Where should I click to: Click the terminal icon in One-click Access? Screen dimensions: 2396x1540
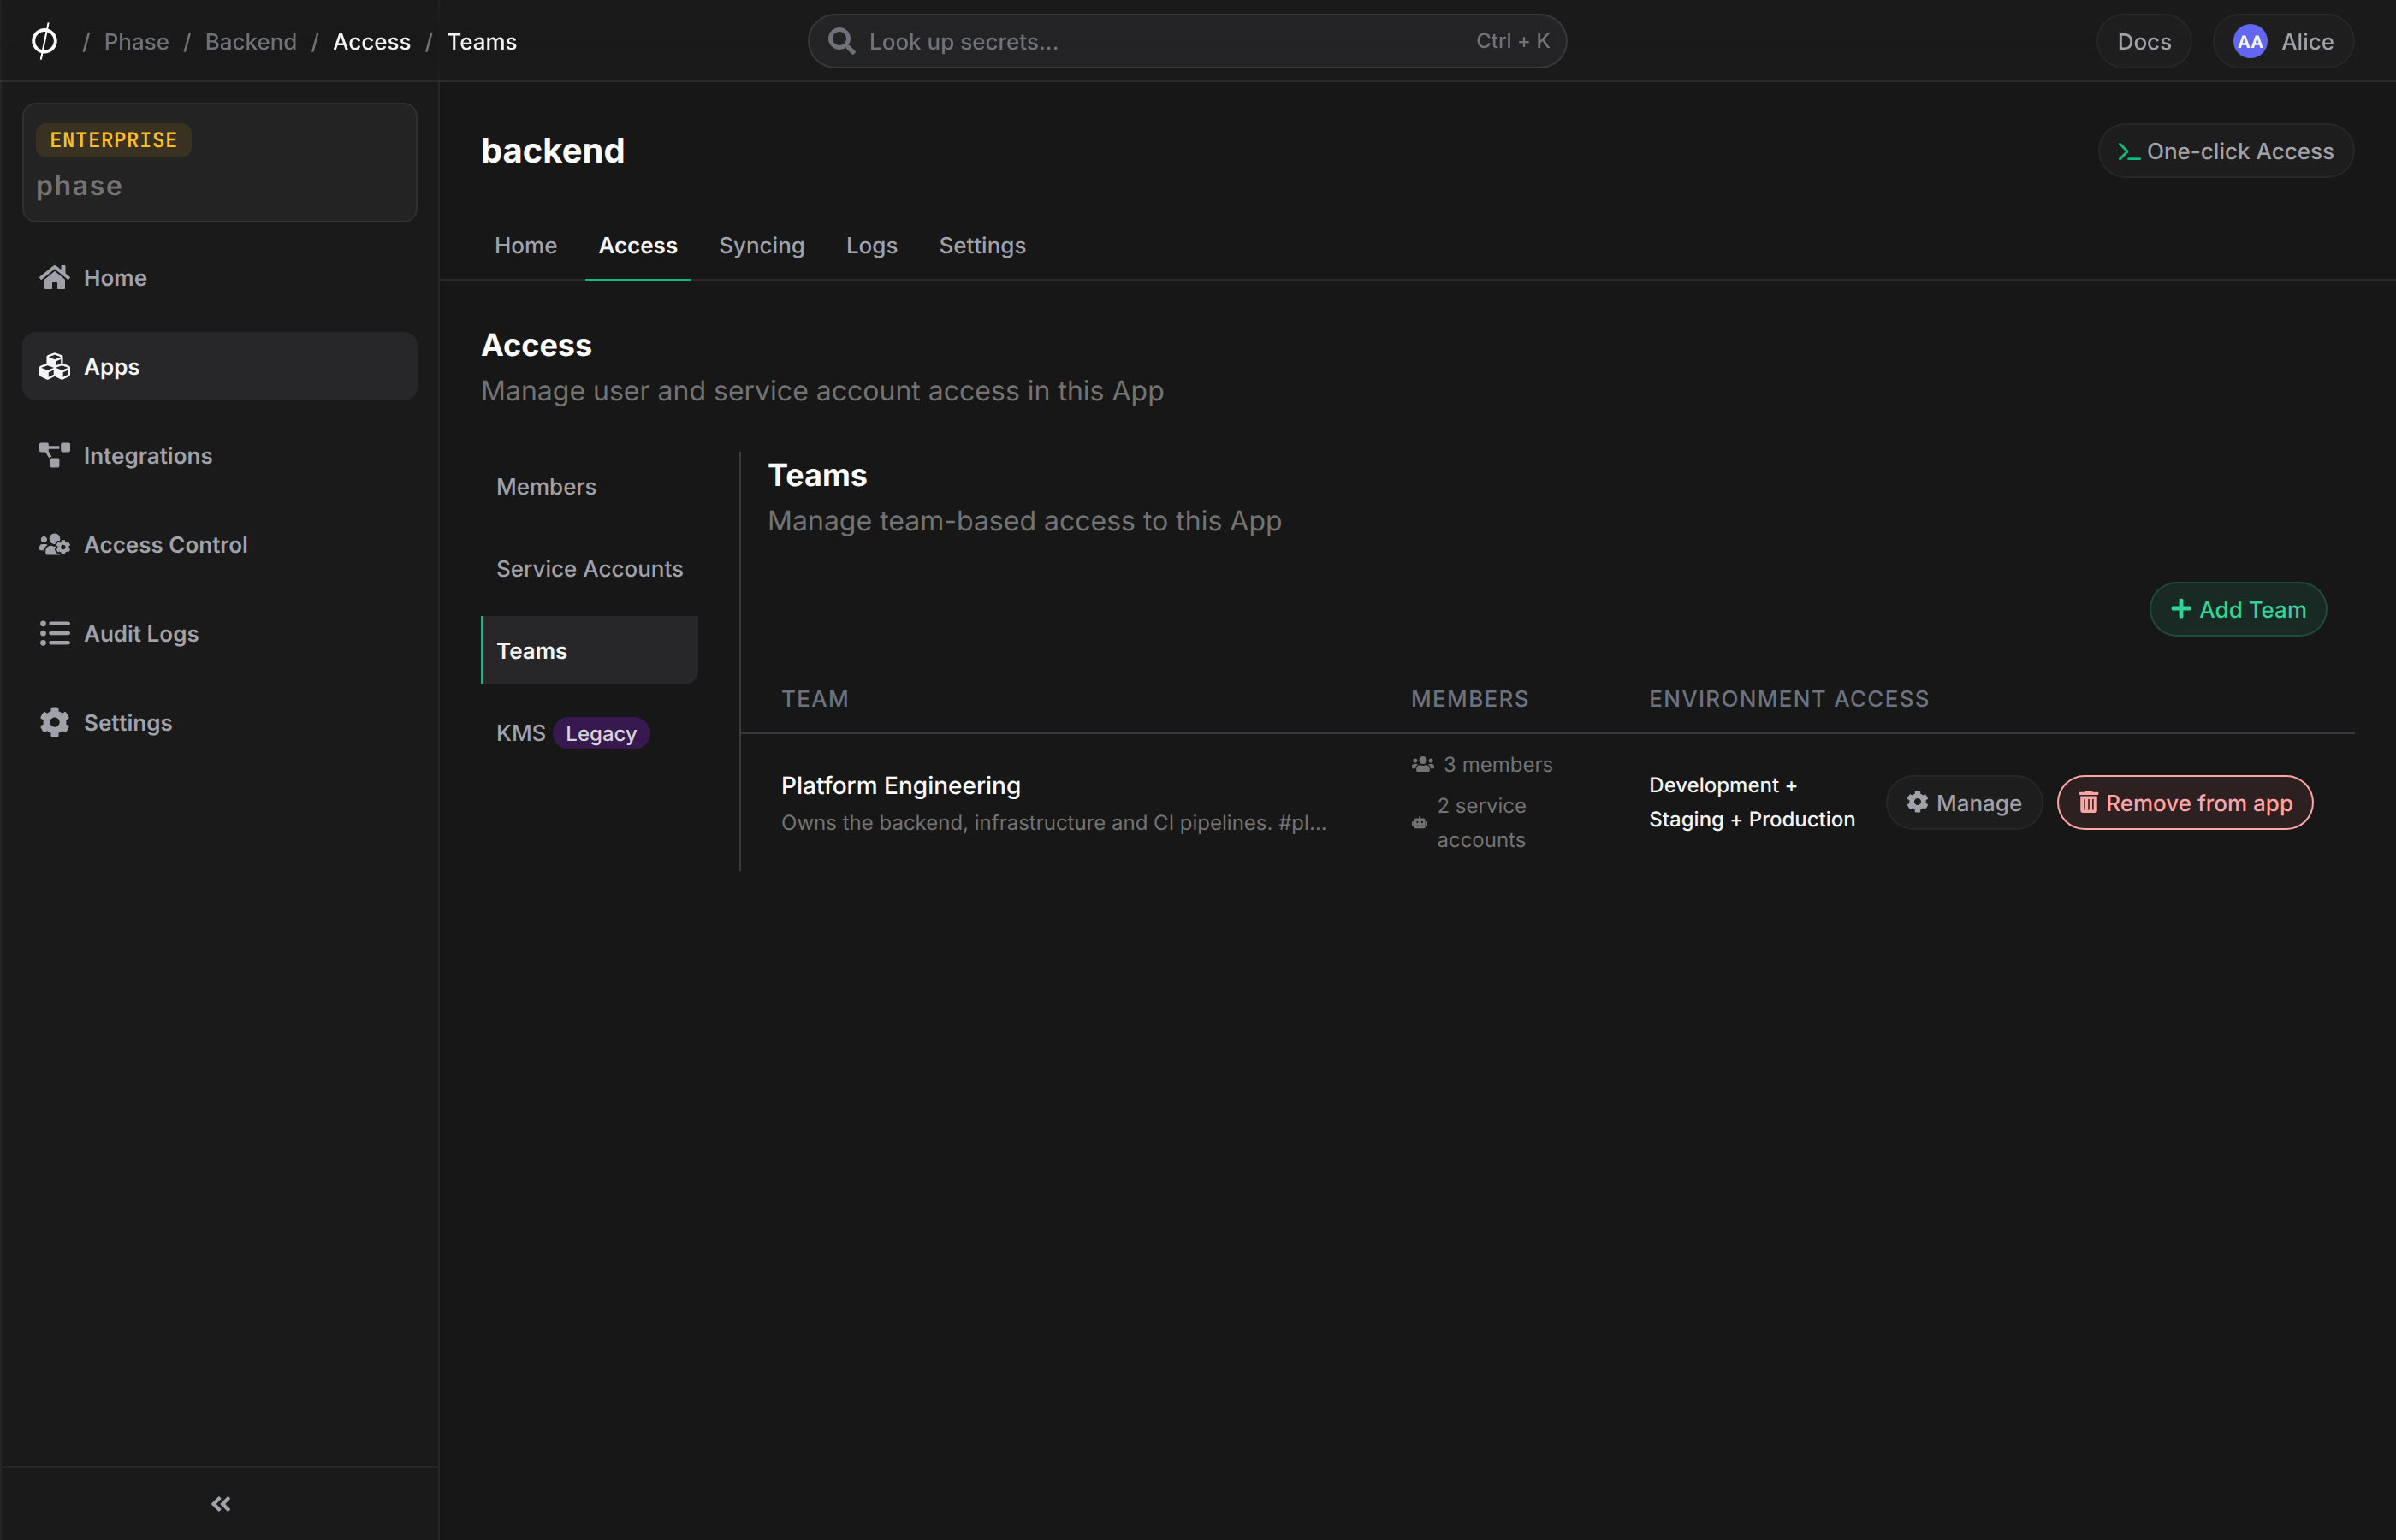[x=2128, y=151]
